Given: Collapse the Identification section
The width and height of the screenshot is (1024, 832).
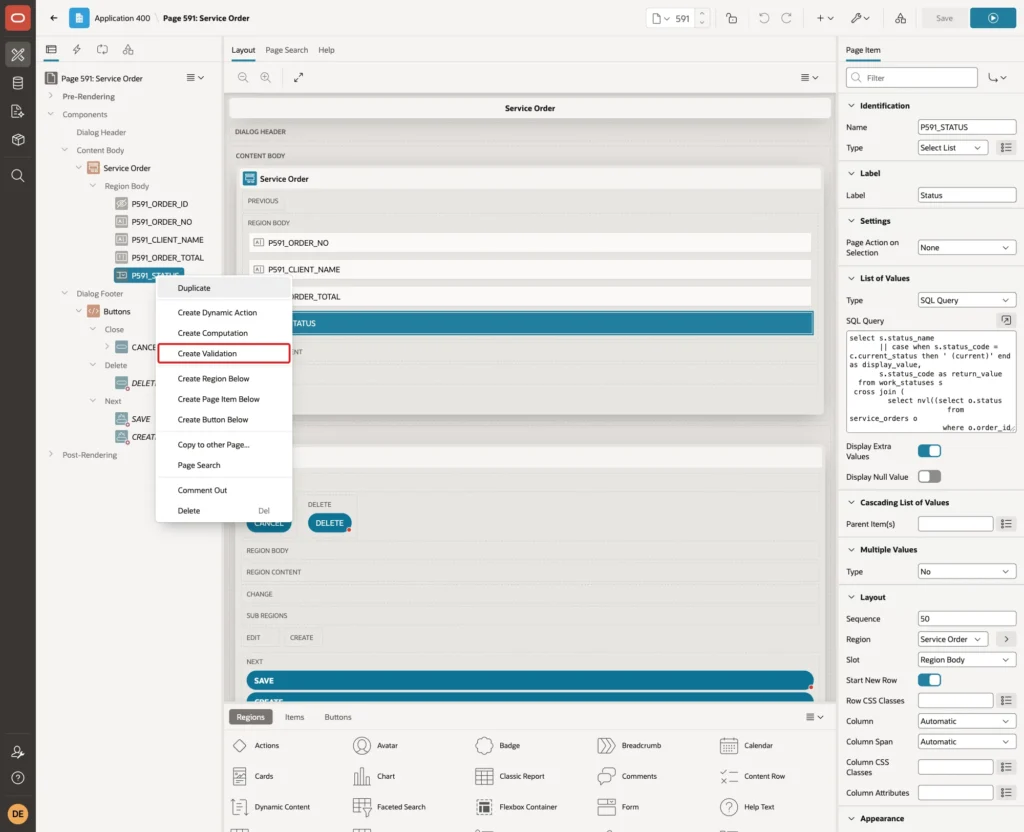Looking at the screenshot, I should click(x=851, y=105).
